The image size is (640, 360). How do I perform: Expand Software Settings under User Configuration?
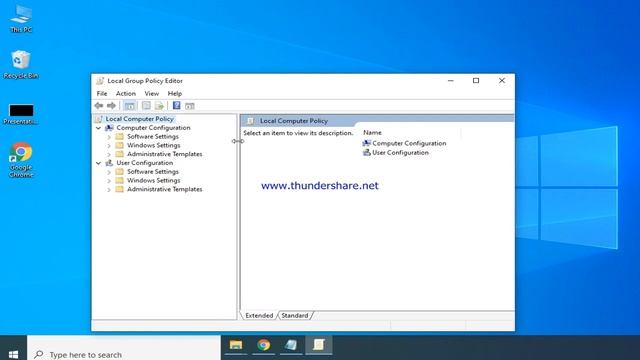click(x=109, y=172)
